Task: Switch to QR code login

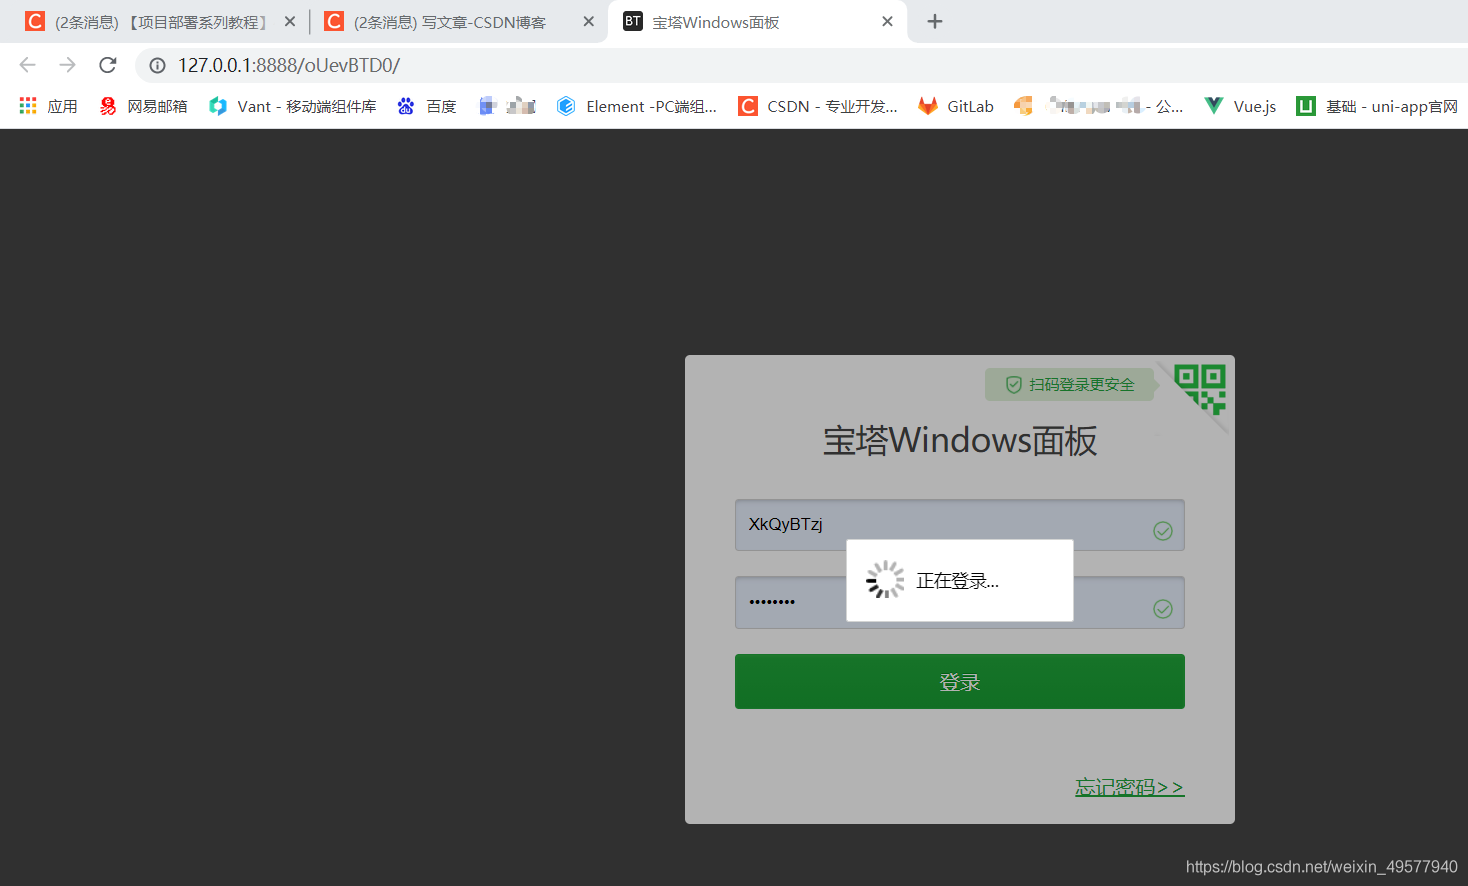Action: (x=1200, y=389)
